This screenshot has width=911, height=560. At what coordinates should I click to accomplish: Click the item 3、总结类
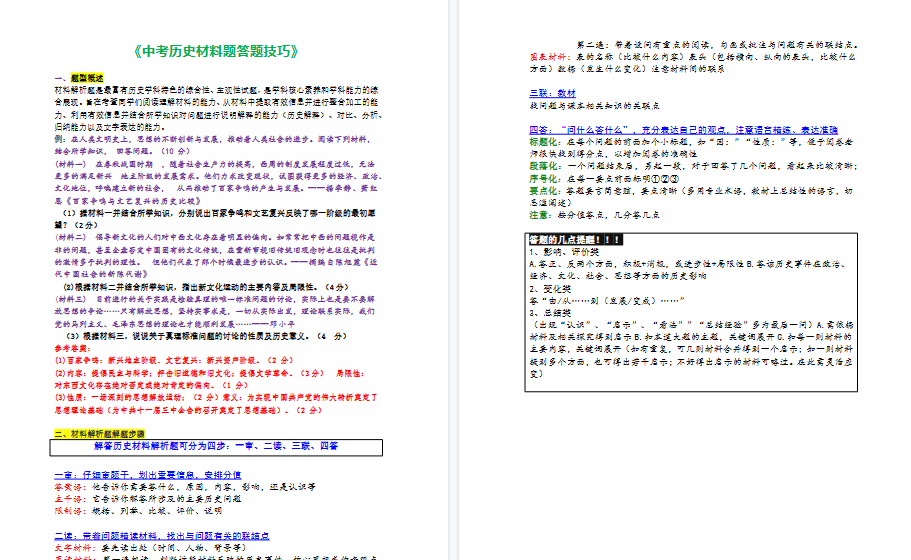550,313
